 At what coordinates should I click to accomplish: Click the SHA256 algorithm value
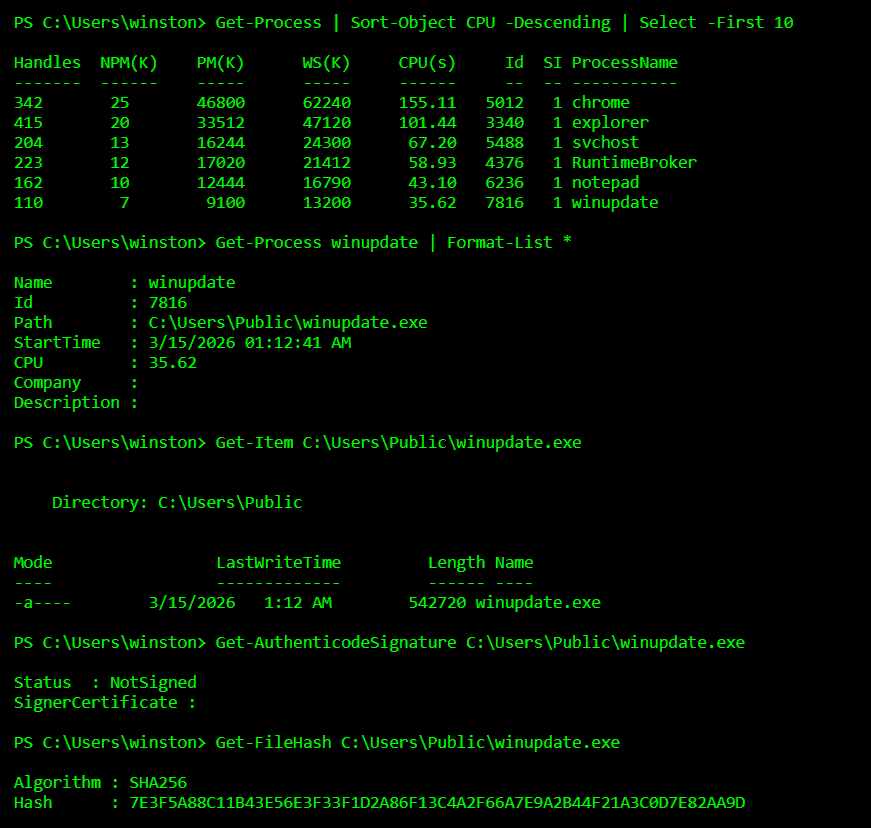point(158,782)
